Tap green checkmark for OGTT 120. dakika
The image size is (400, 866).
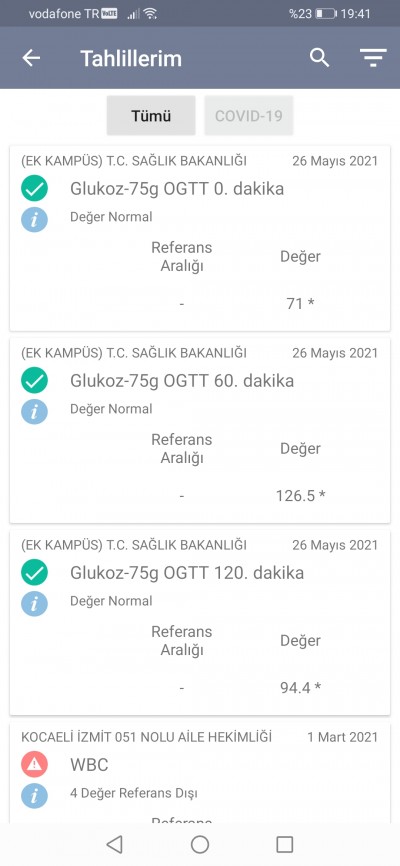tap(34, 573)
